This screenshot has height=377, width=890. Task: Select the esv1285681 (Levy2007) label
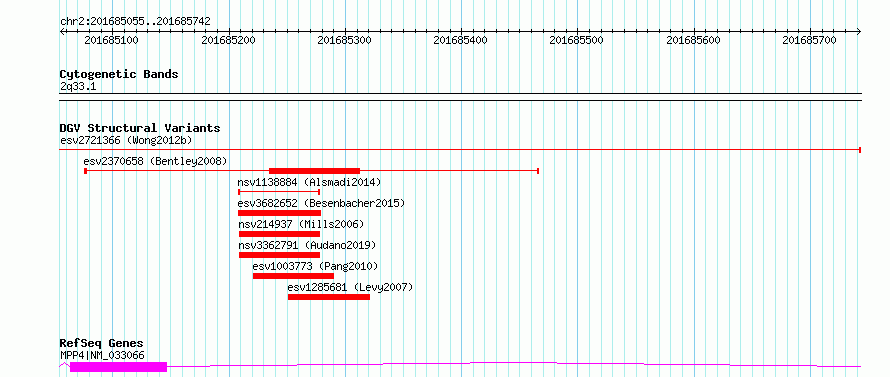point(350,287)
